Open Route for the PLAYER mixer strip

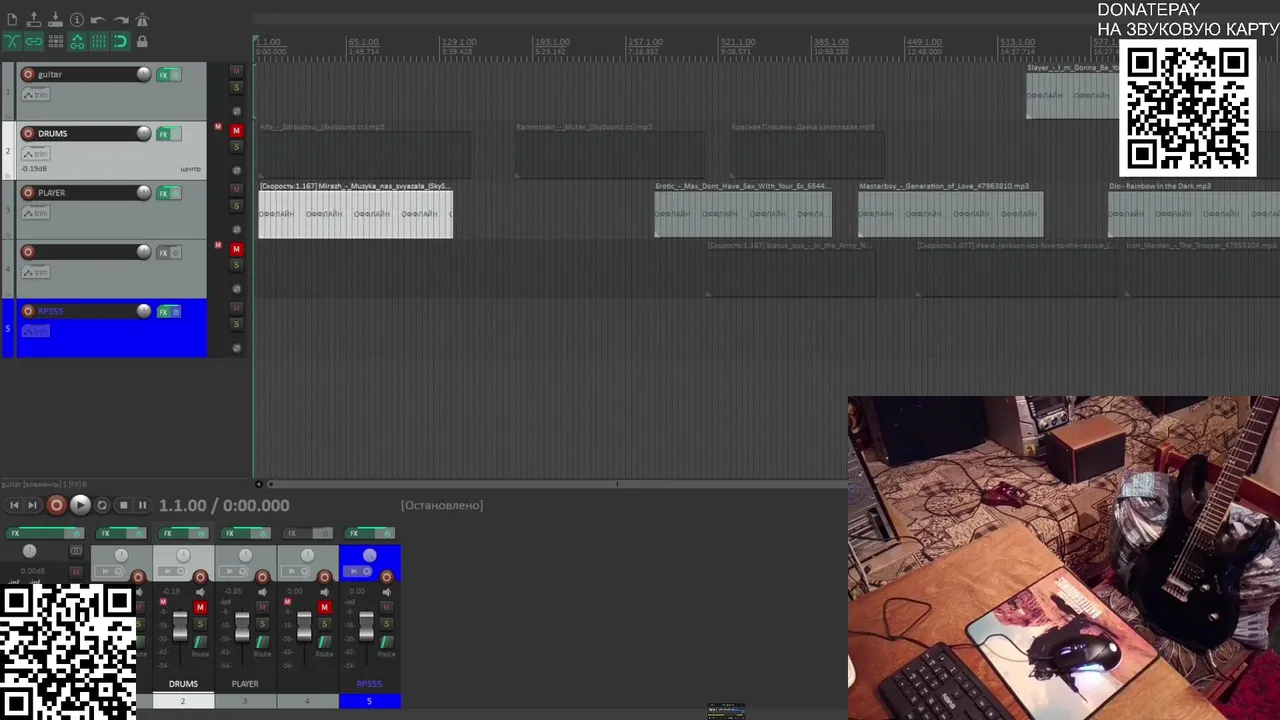coord(262,642)
